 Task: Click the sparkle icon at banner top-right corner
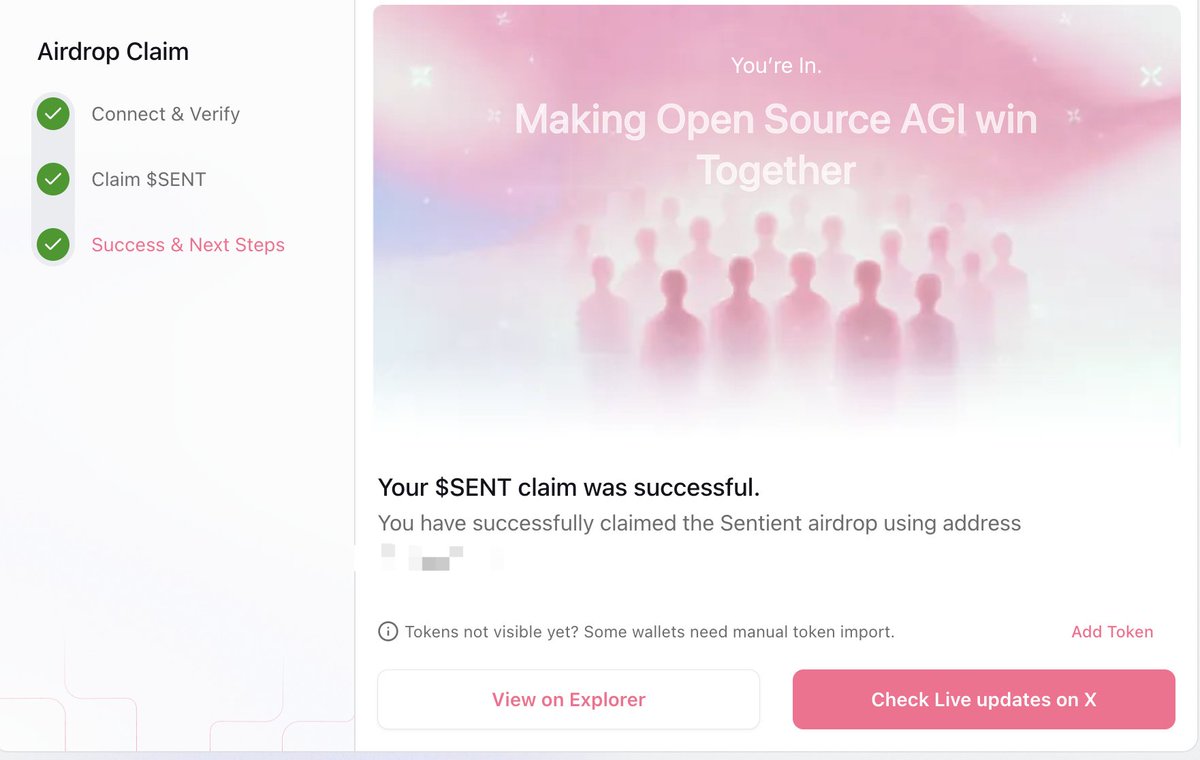pyautogui.click(x=1151, y=76)
